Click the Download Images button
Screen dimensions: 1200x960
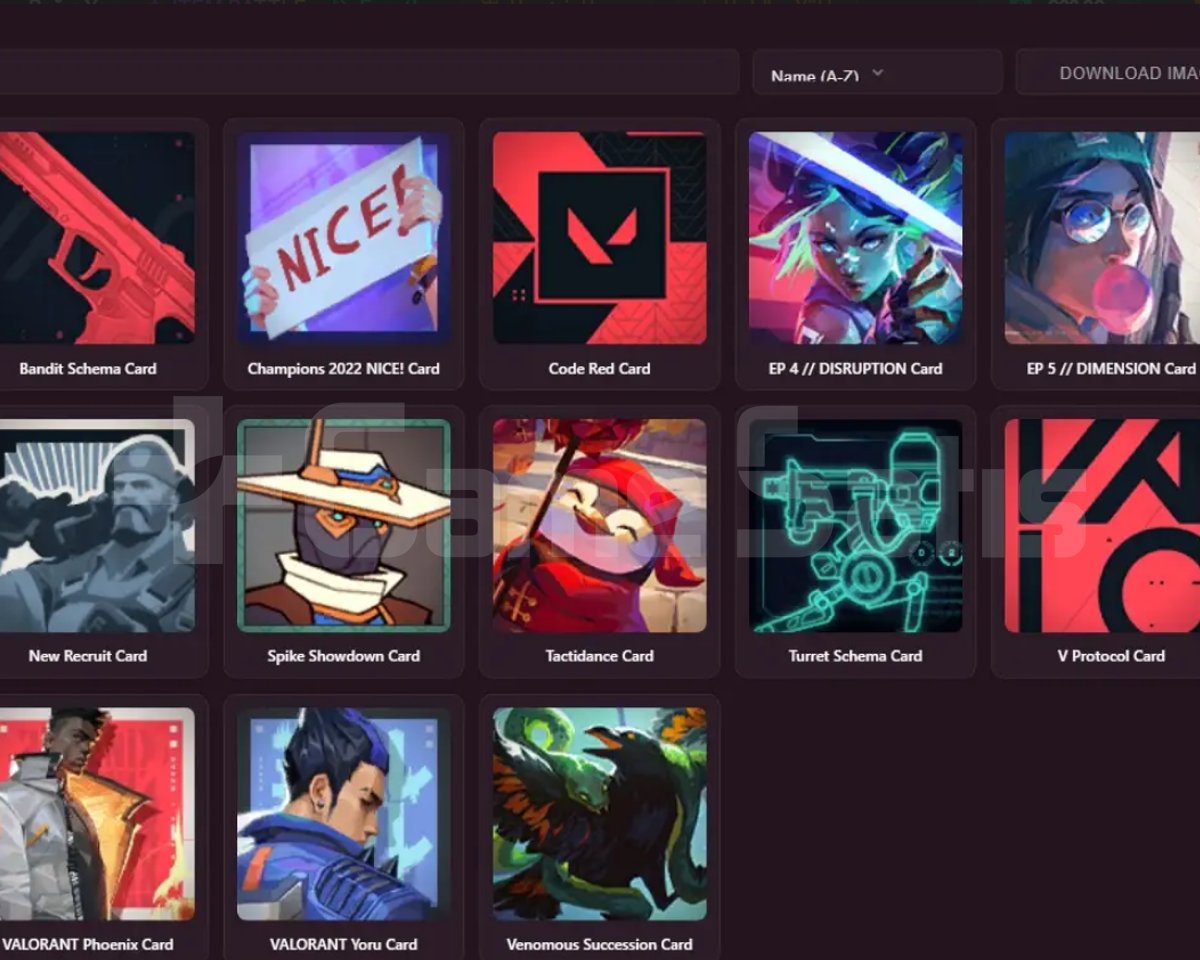(x=1108, y=73)
